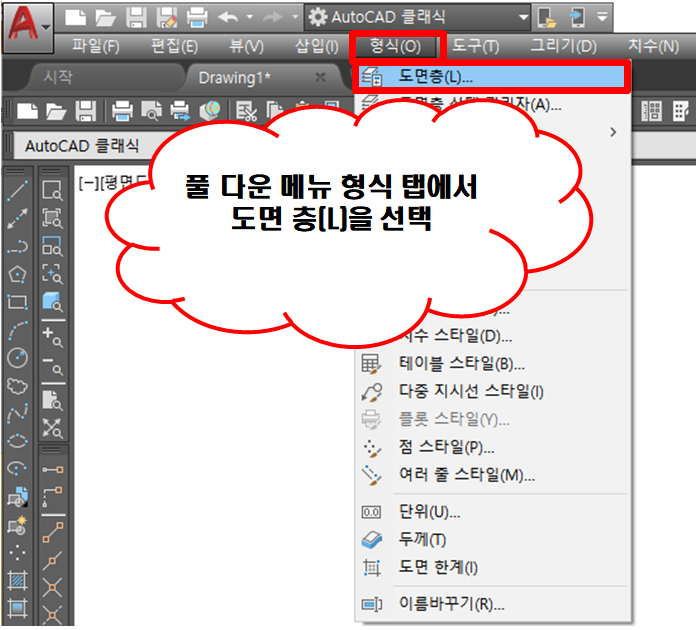The image size is (699, 630).
Task: Select the Polyline tool
Action: [x=17, y=247]
